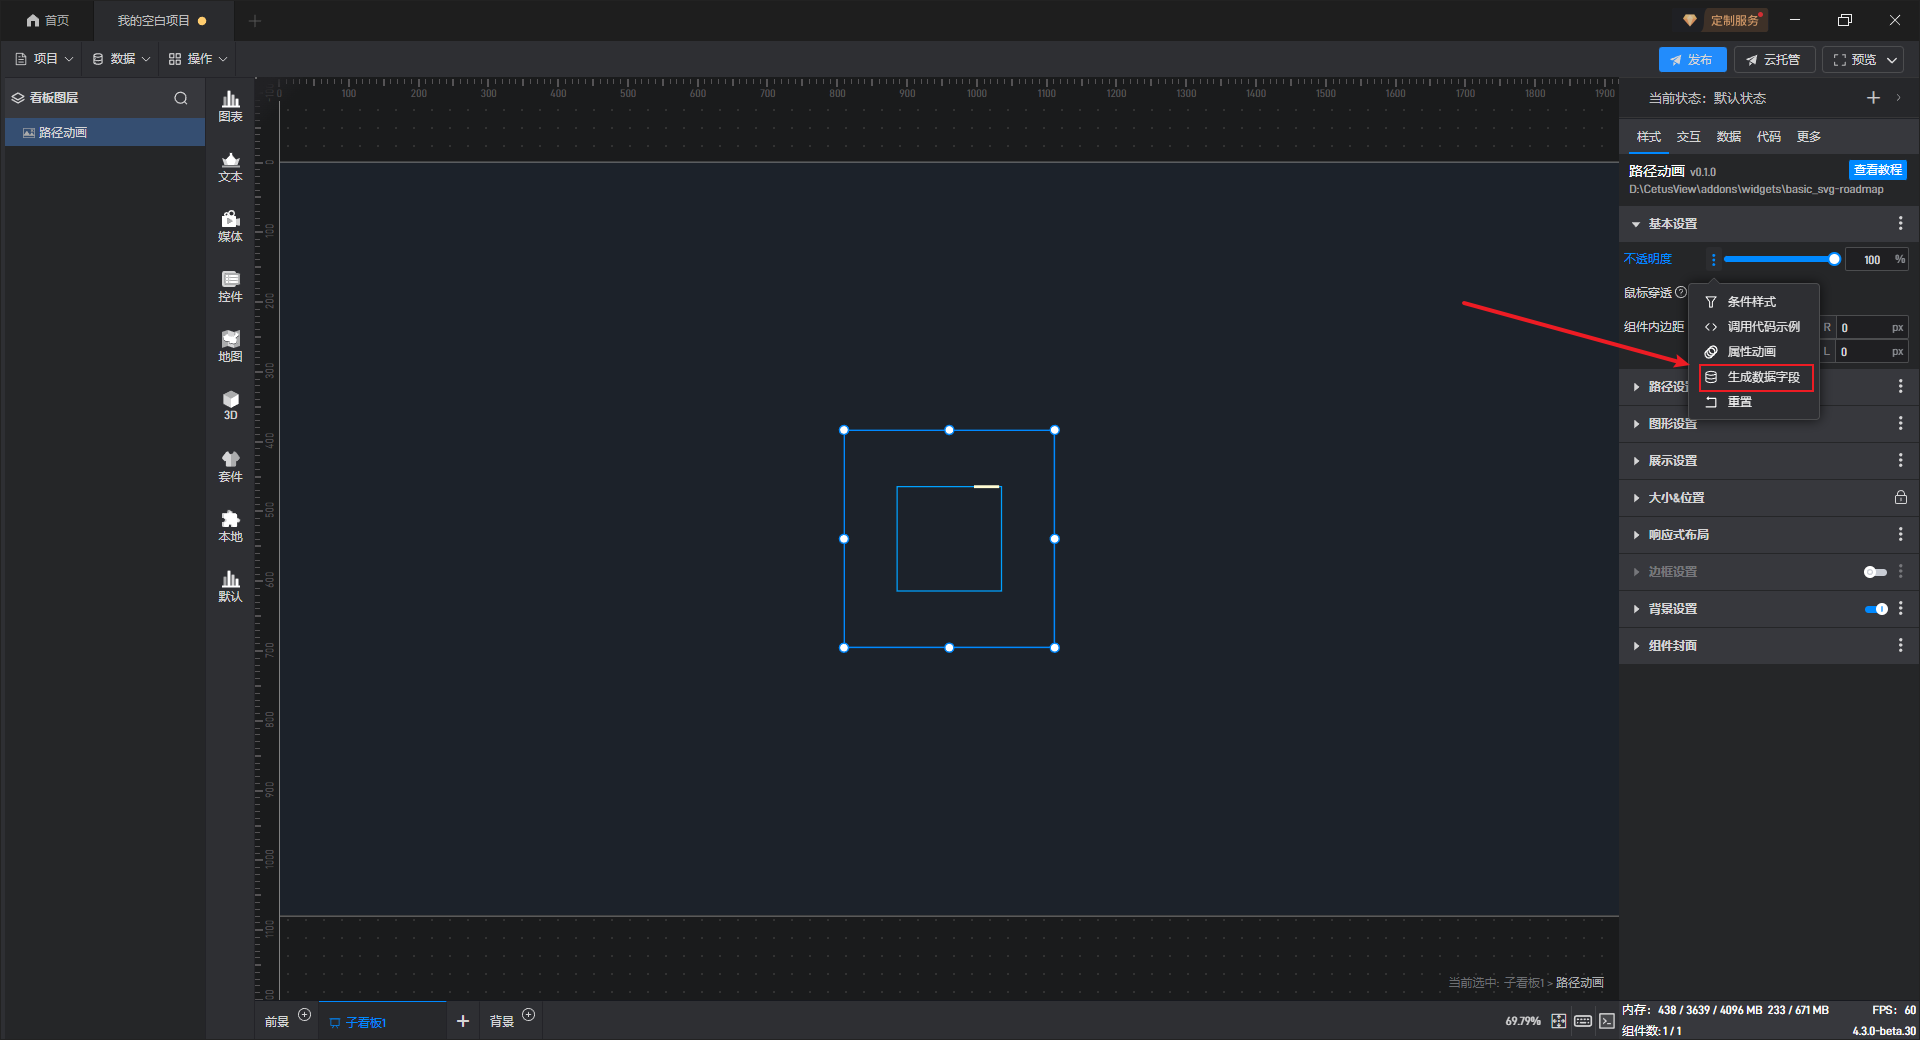1920x1040 pixels.
Task: Open the 3D components panel
Action: click(x=230, y=405)
